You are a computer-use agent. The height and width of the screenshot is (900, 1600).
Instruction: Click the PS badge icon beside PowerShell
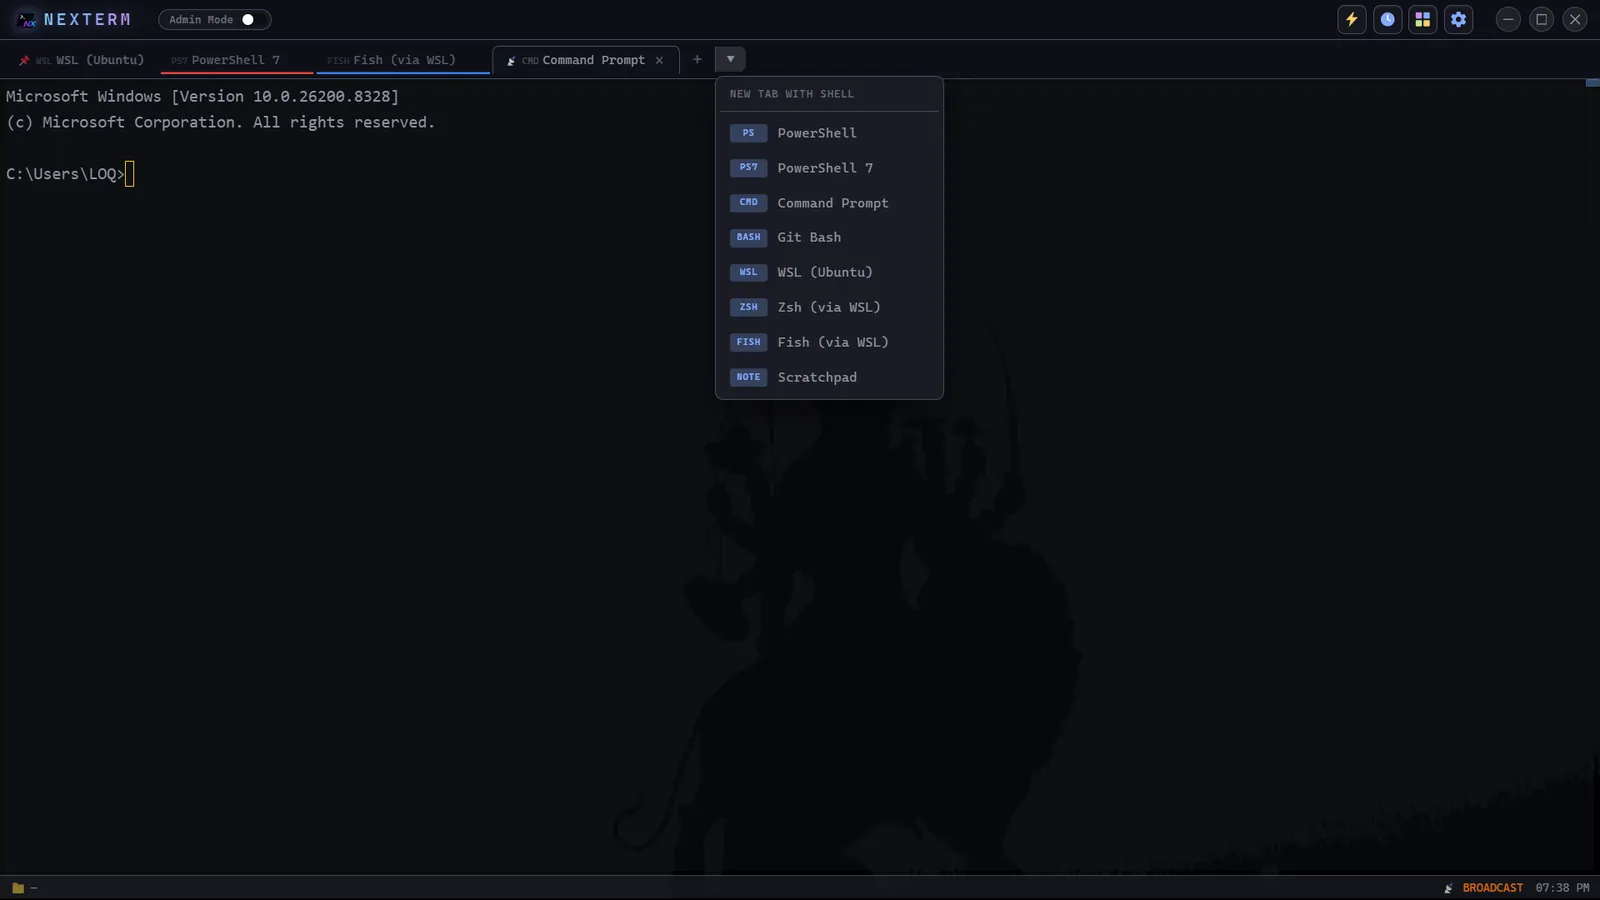coord(748,133)
